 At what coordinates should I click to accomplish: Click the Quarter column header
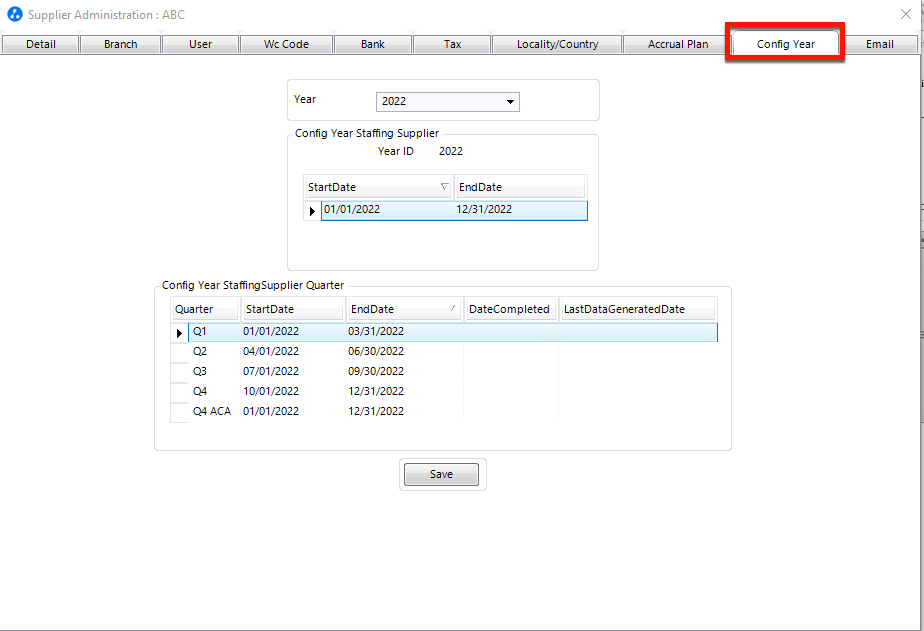point(205,309)
